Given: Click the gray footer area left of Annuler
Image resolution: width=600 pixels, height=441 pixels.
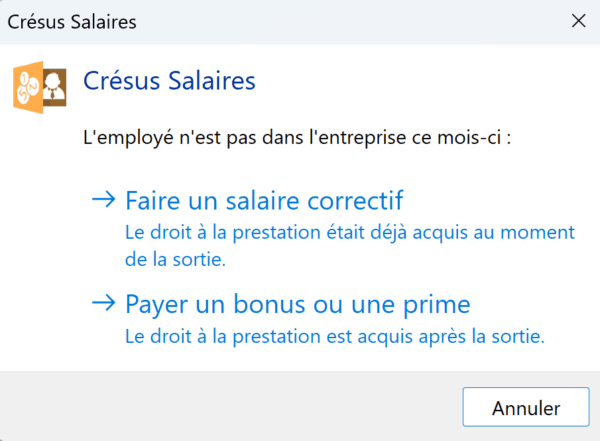Looking at the screenshot, I should coord(230,407).
